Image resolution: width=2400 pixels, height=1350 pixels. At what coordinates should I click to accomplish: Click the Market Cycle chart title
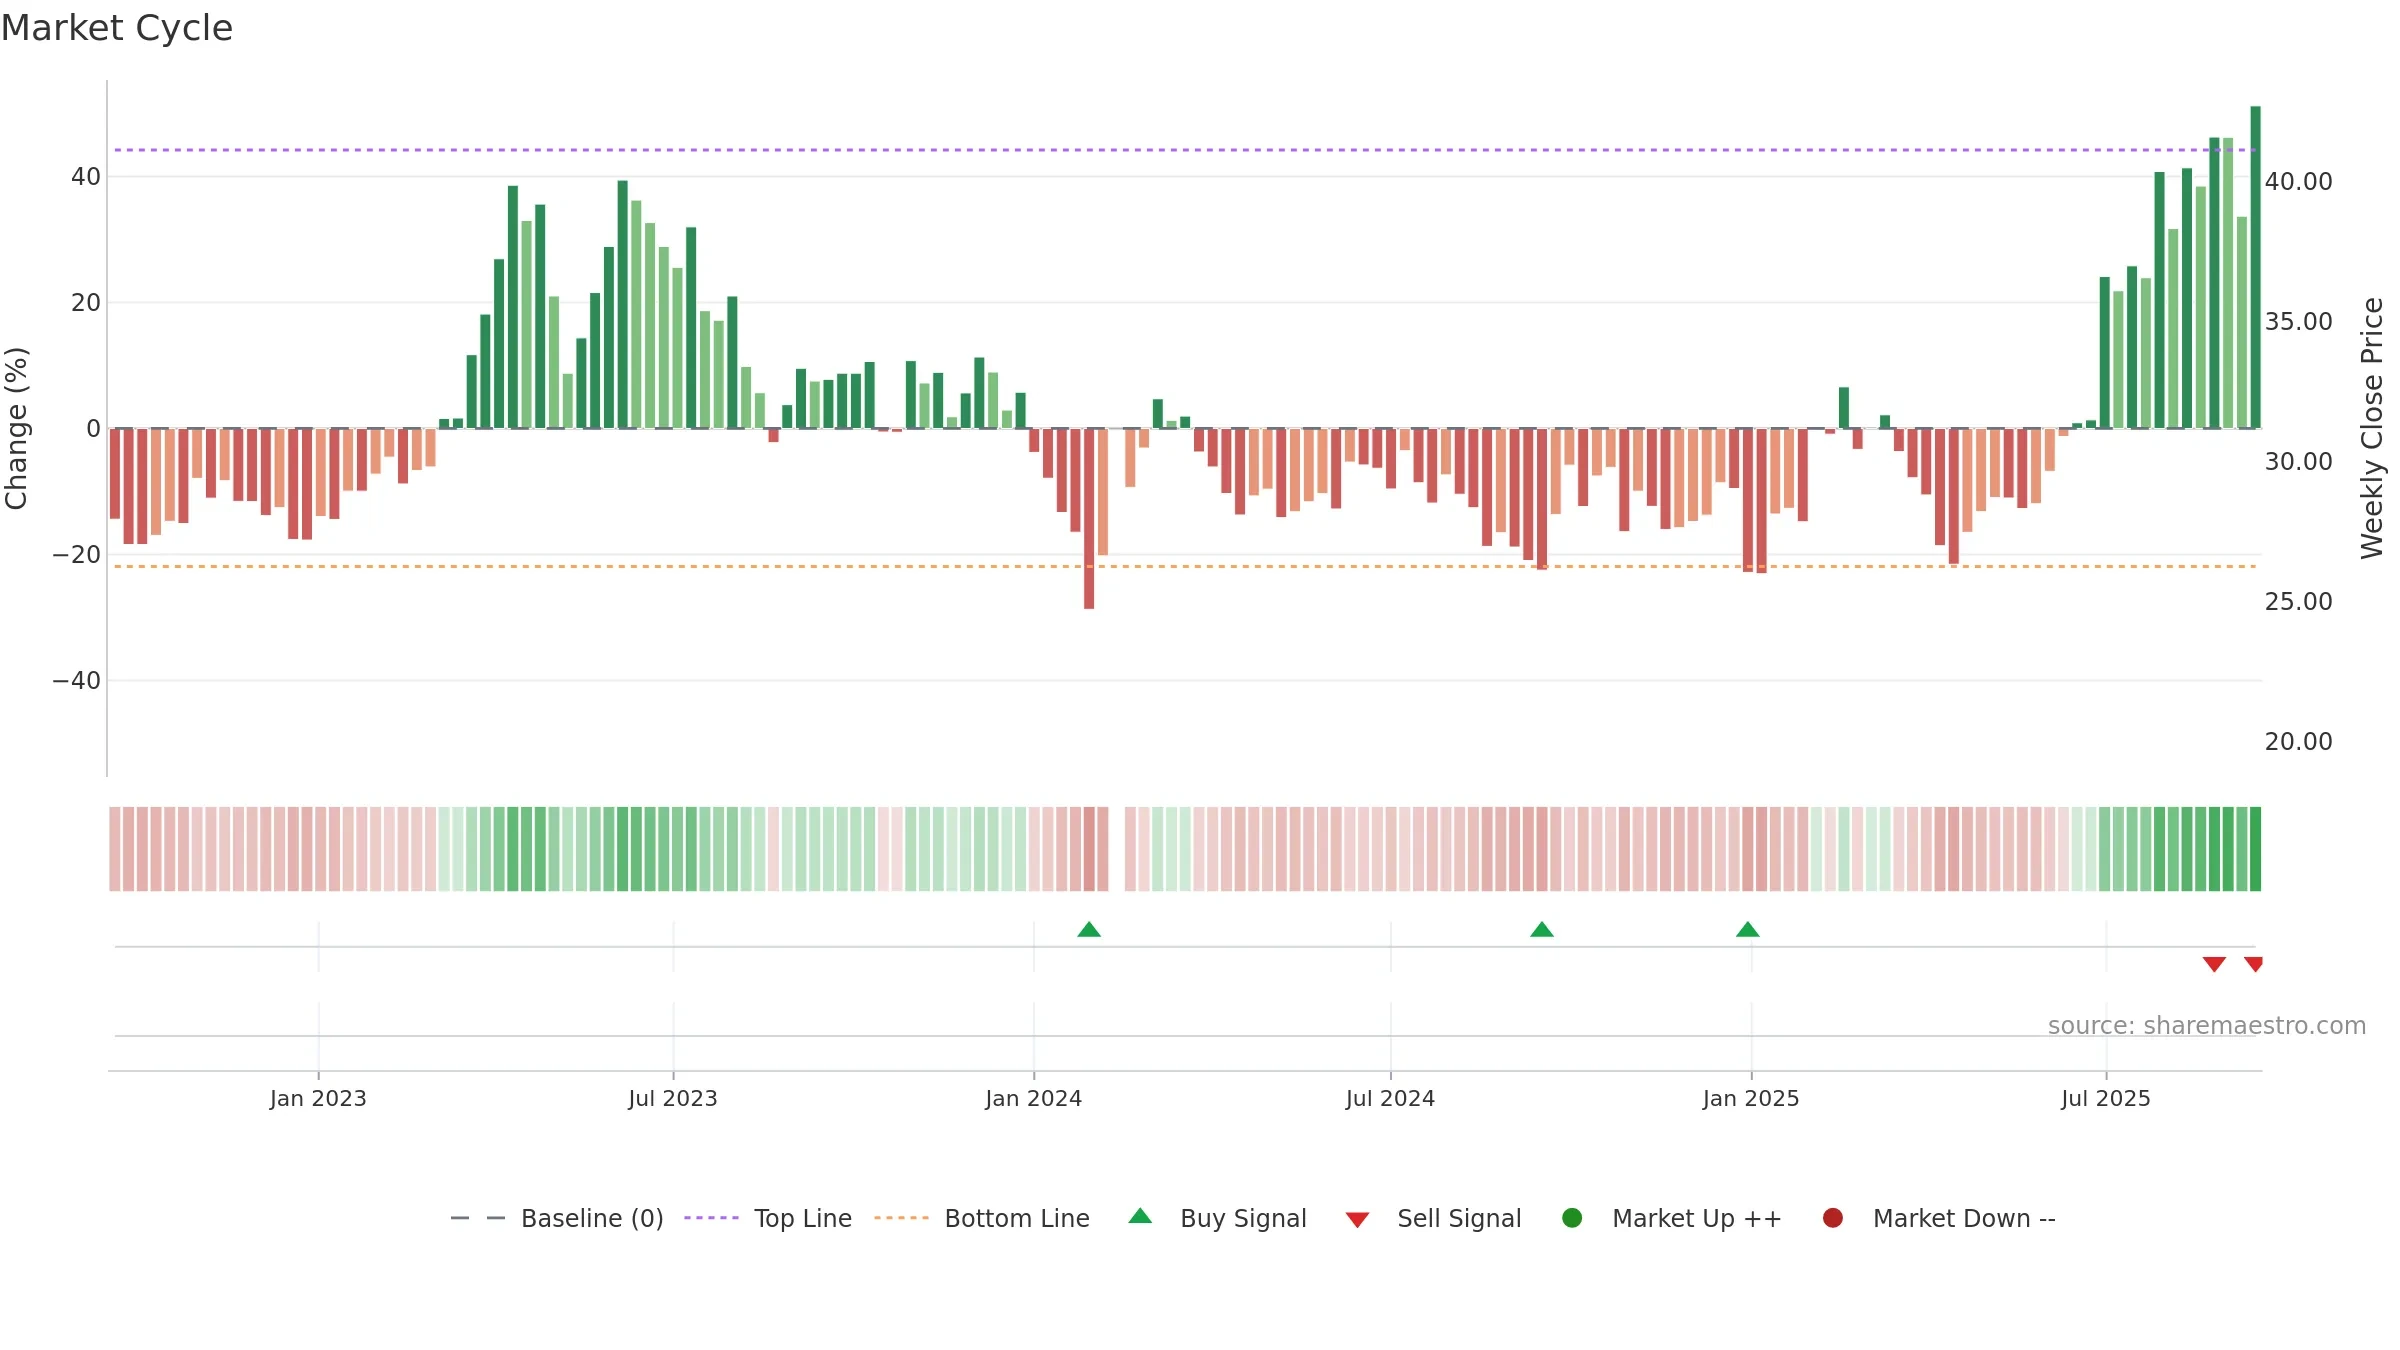pos(117,28)
